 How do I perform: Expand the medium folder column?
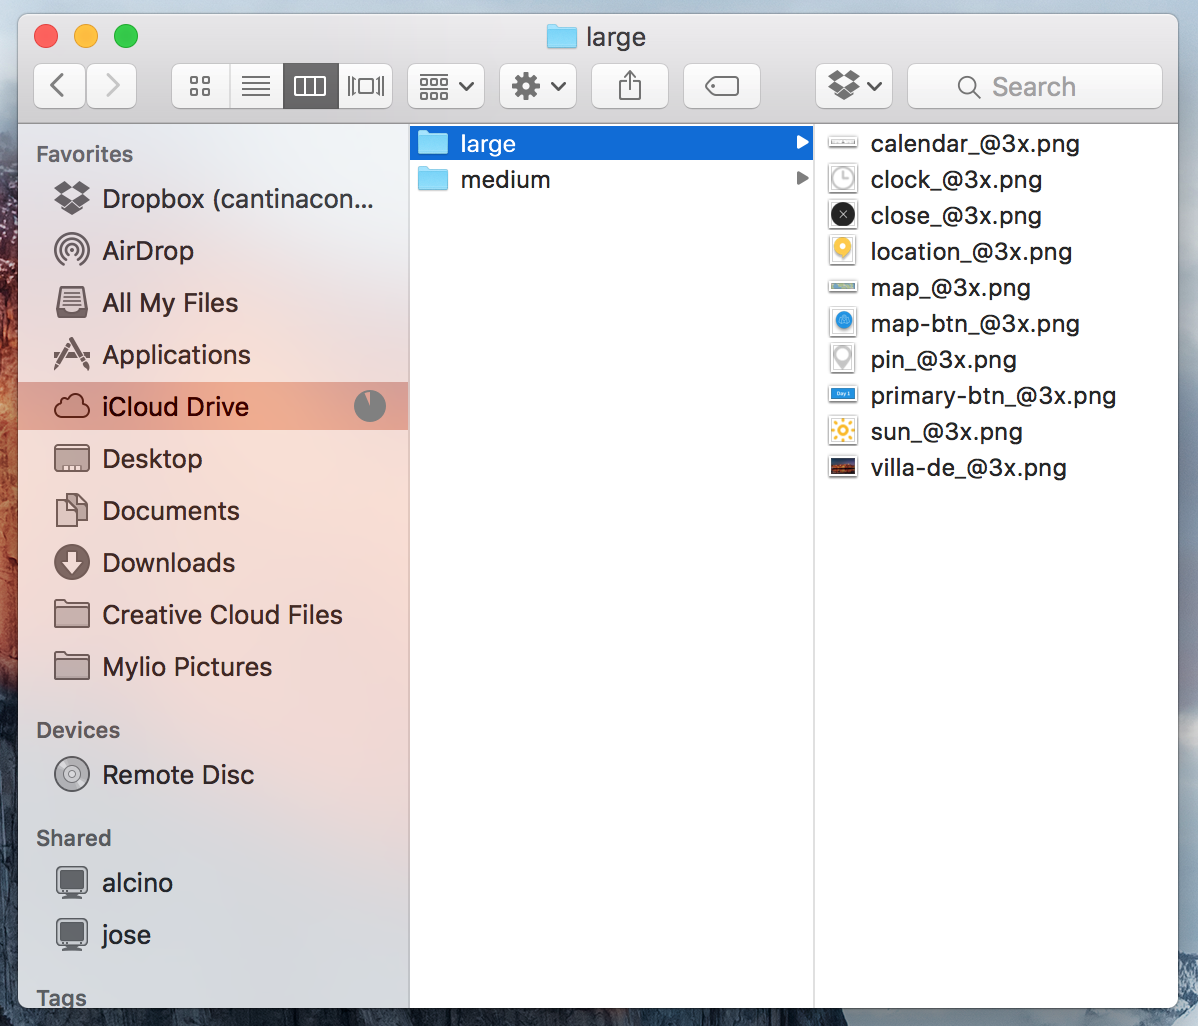click(x=802, y=179)
